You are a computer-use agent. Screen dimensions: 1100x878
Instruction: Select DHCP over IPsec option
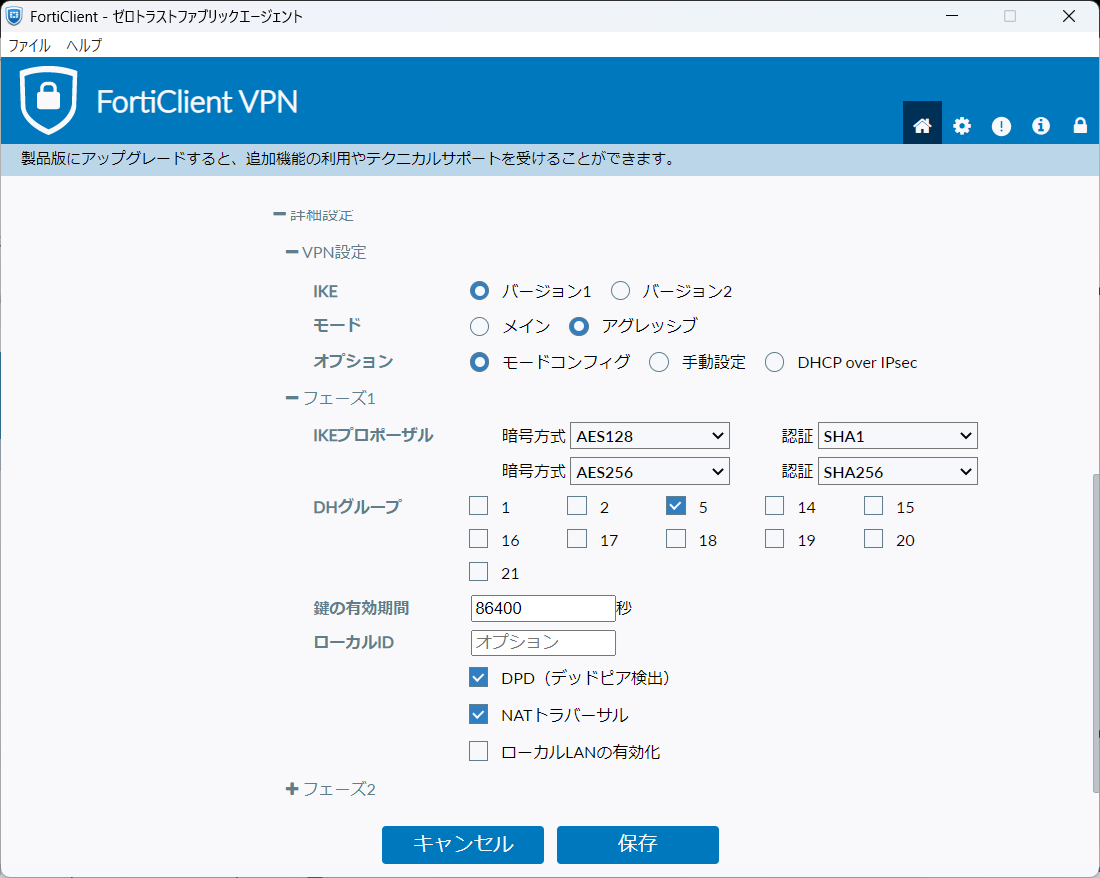pos(774,362)
